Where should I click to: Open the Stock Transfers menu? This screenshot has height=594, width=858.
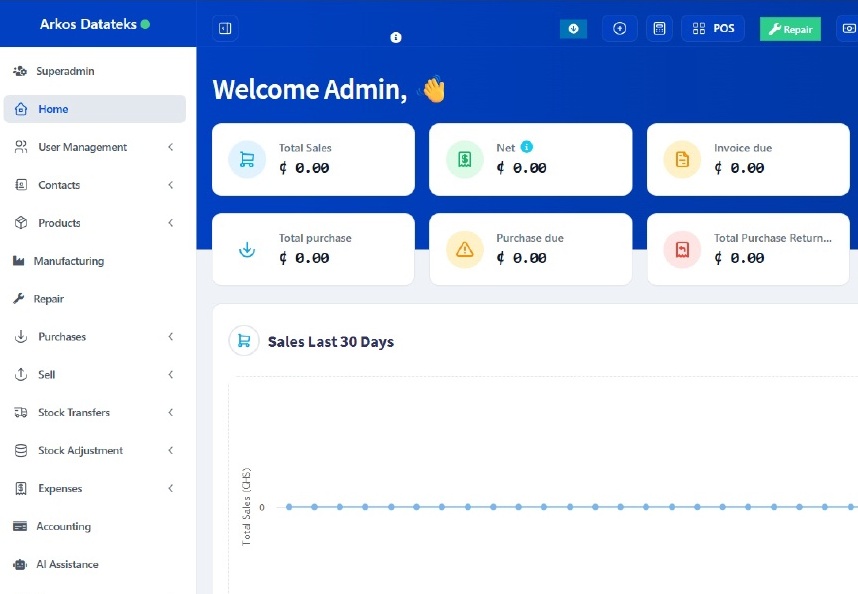95,412
